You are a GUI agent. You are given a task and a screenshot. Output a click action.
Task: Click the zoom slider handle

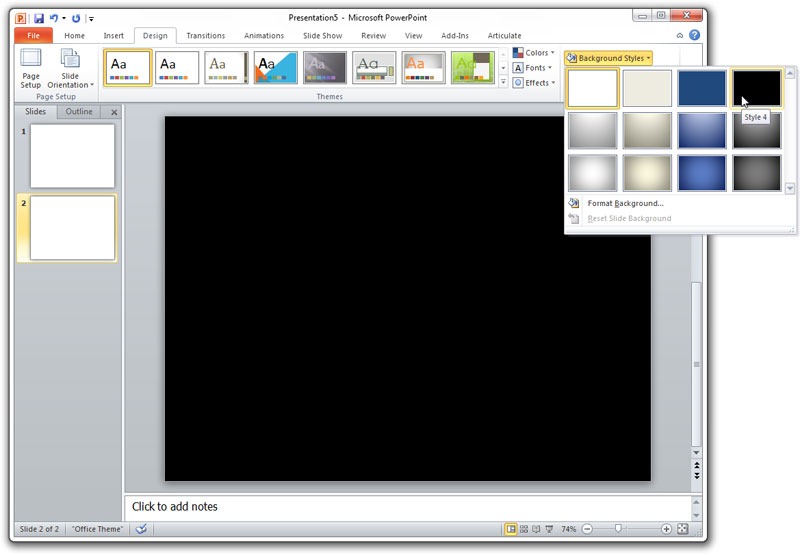click(x=618, y=529)
